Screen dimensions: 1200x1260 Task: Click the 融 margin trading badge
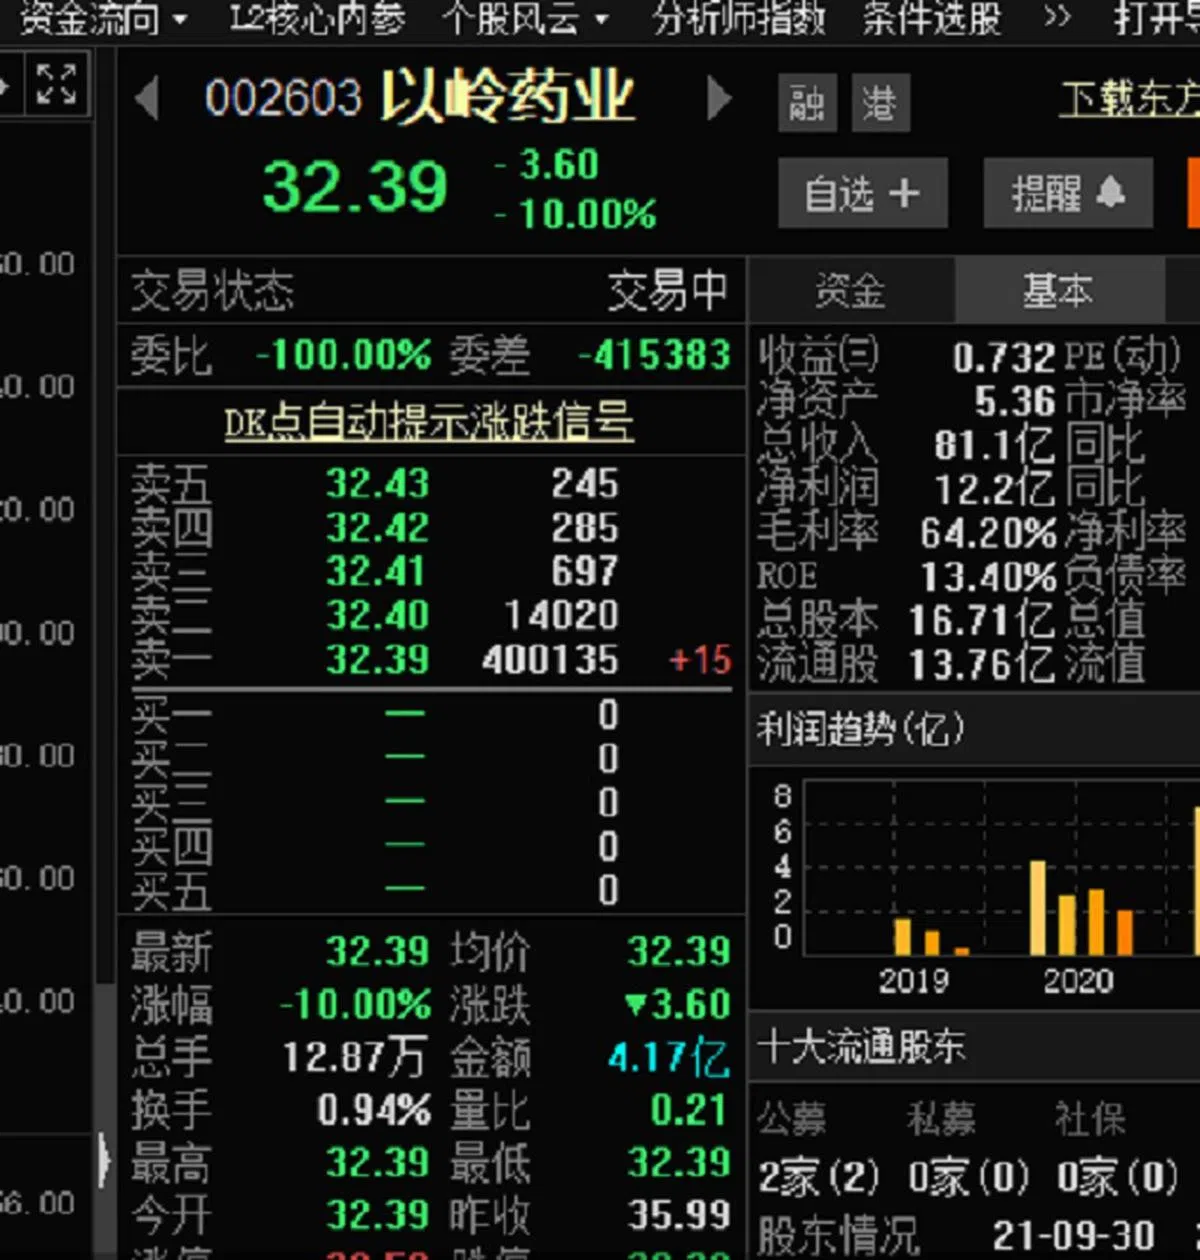[806, 103]
